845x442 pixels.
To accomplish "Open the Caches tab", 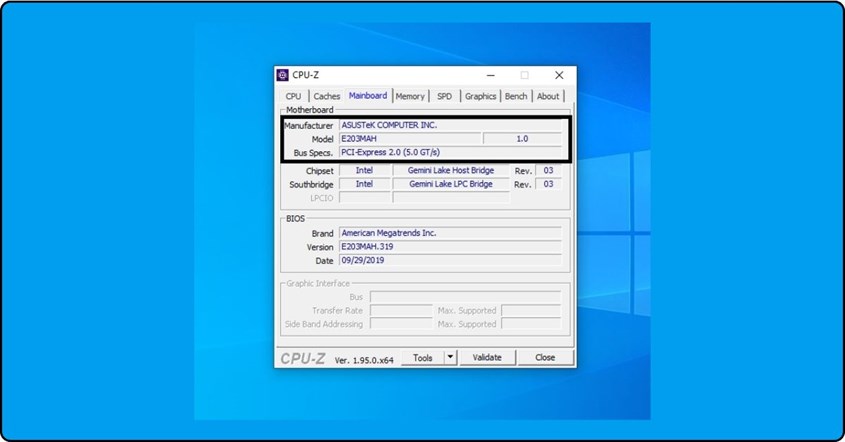I will 327,96.
